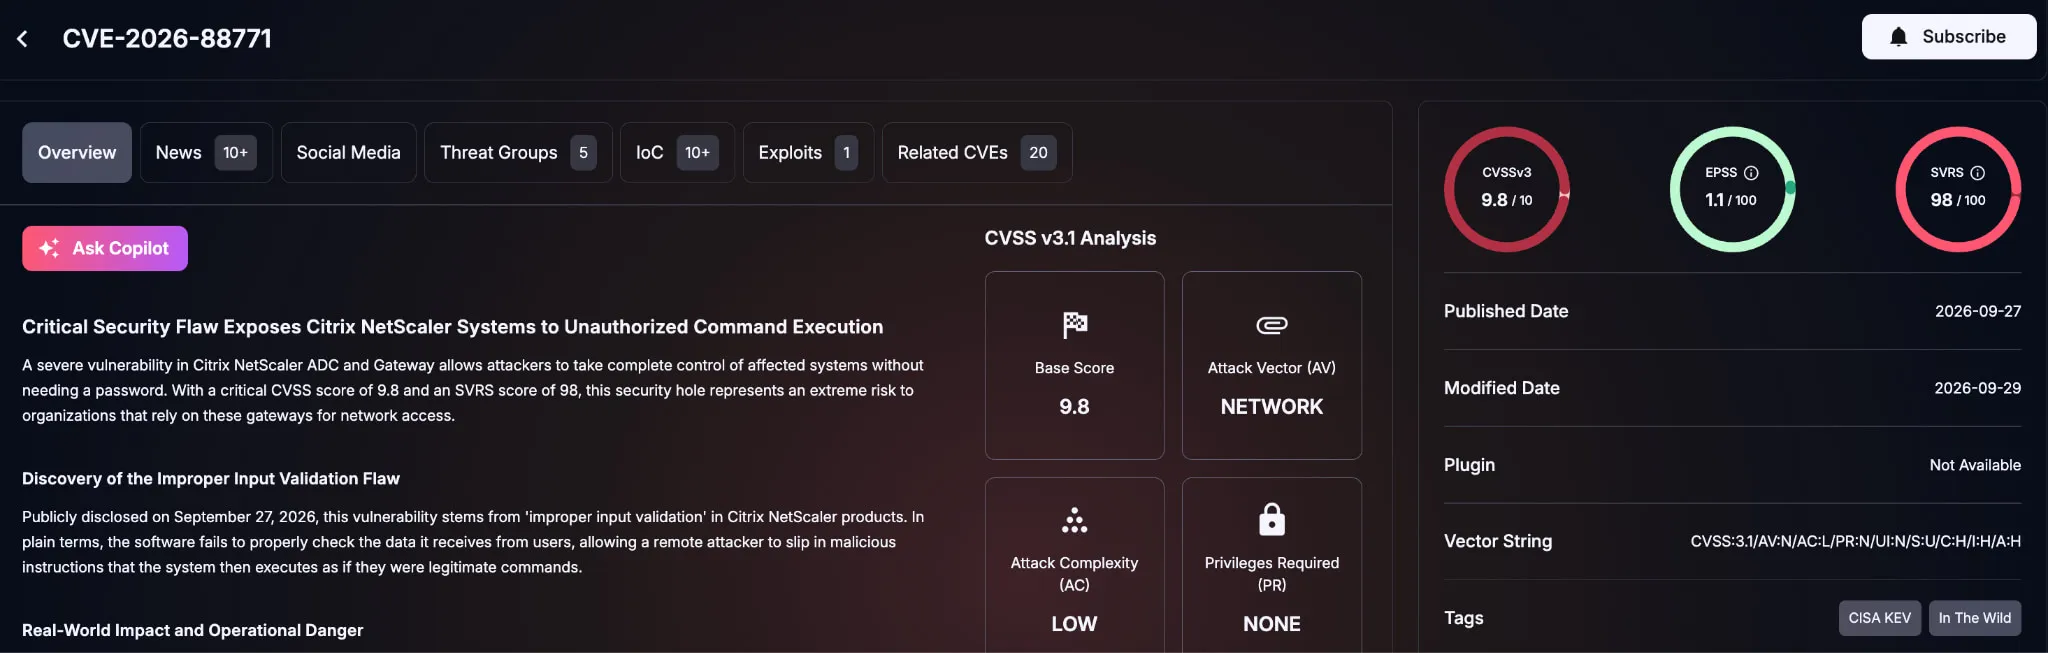This screenshot has height=653, width=2048.
Task: Click the Exploits count badge 1
Action: 846,153
